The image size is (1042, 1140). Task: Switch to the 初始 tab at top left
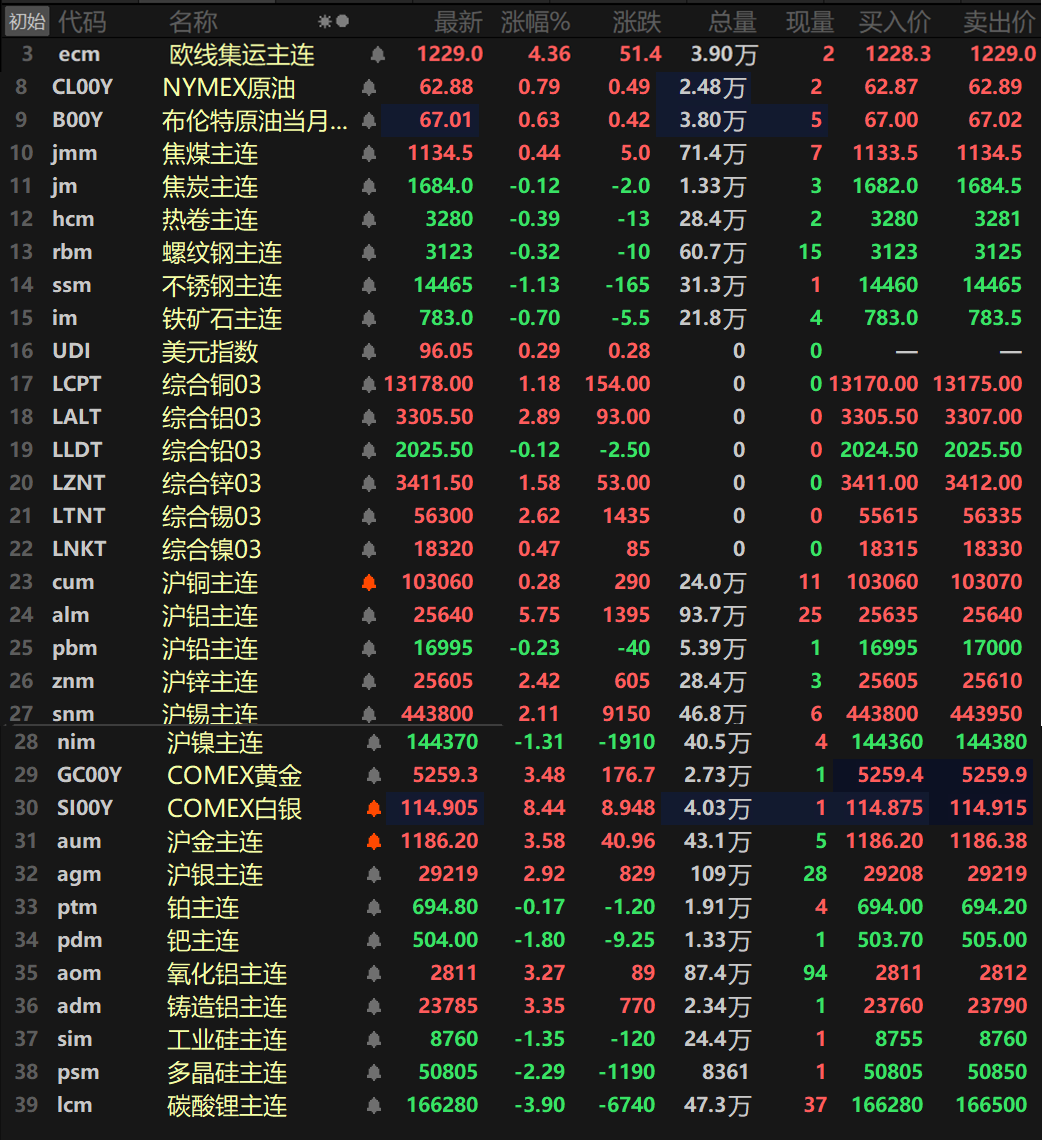[x=27, y=21]
